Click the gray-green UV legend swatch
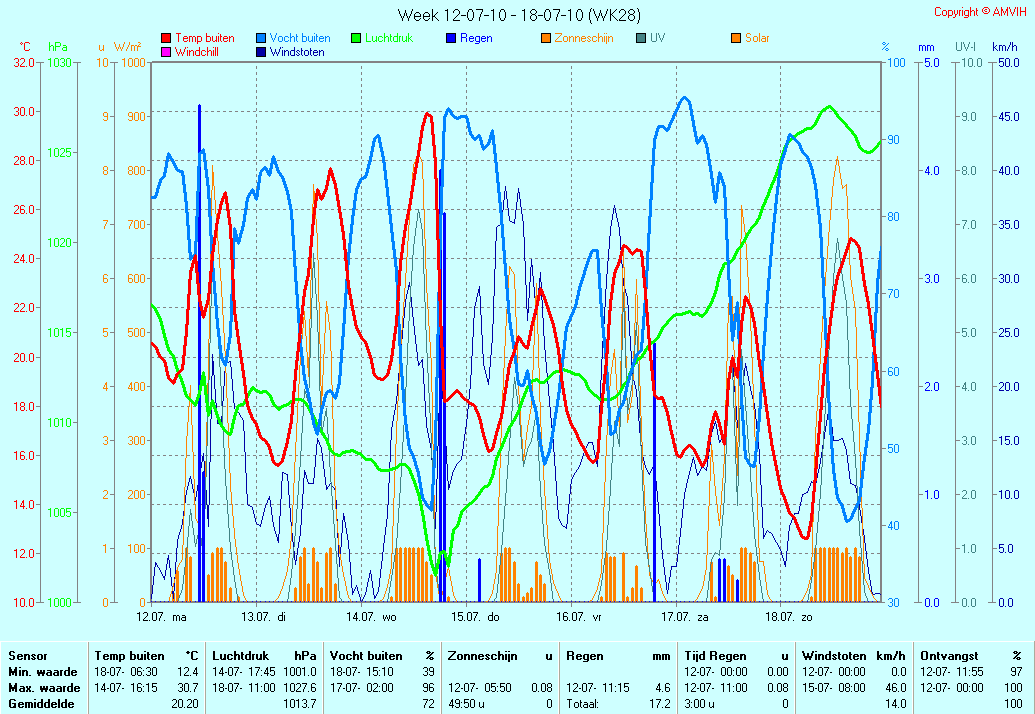The width and height of the screenshot is (1035, 714). 641,38
